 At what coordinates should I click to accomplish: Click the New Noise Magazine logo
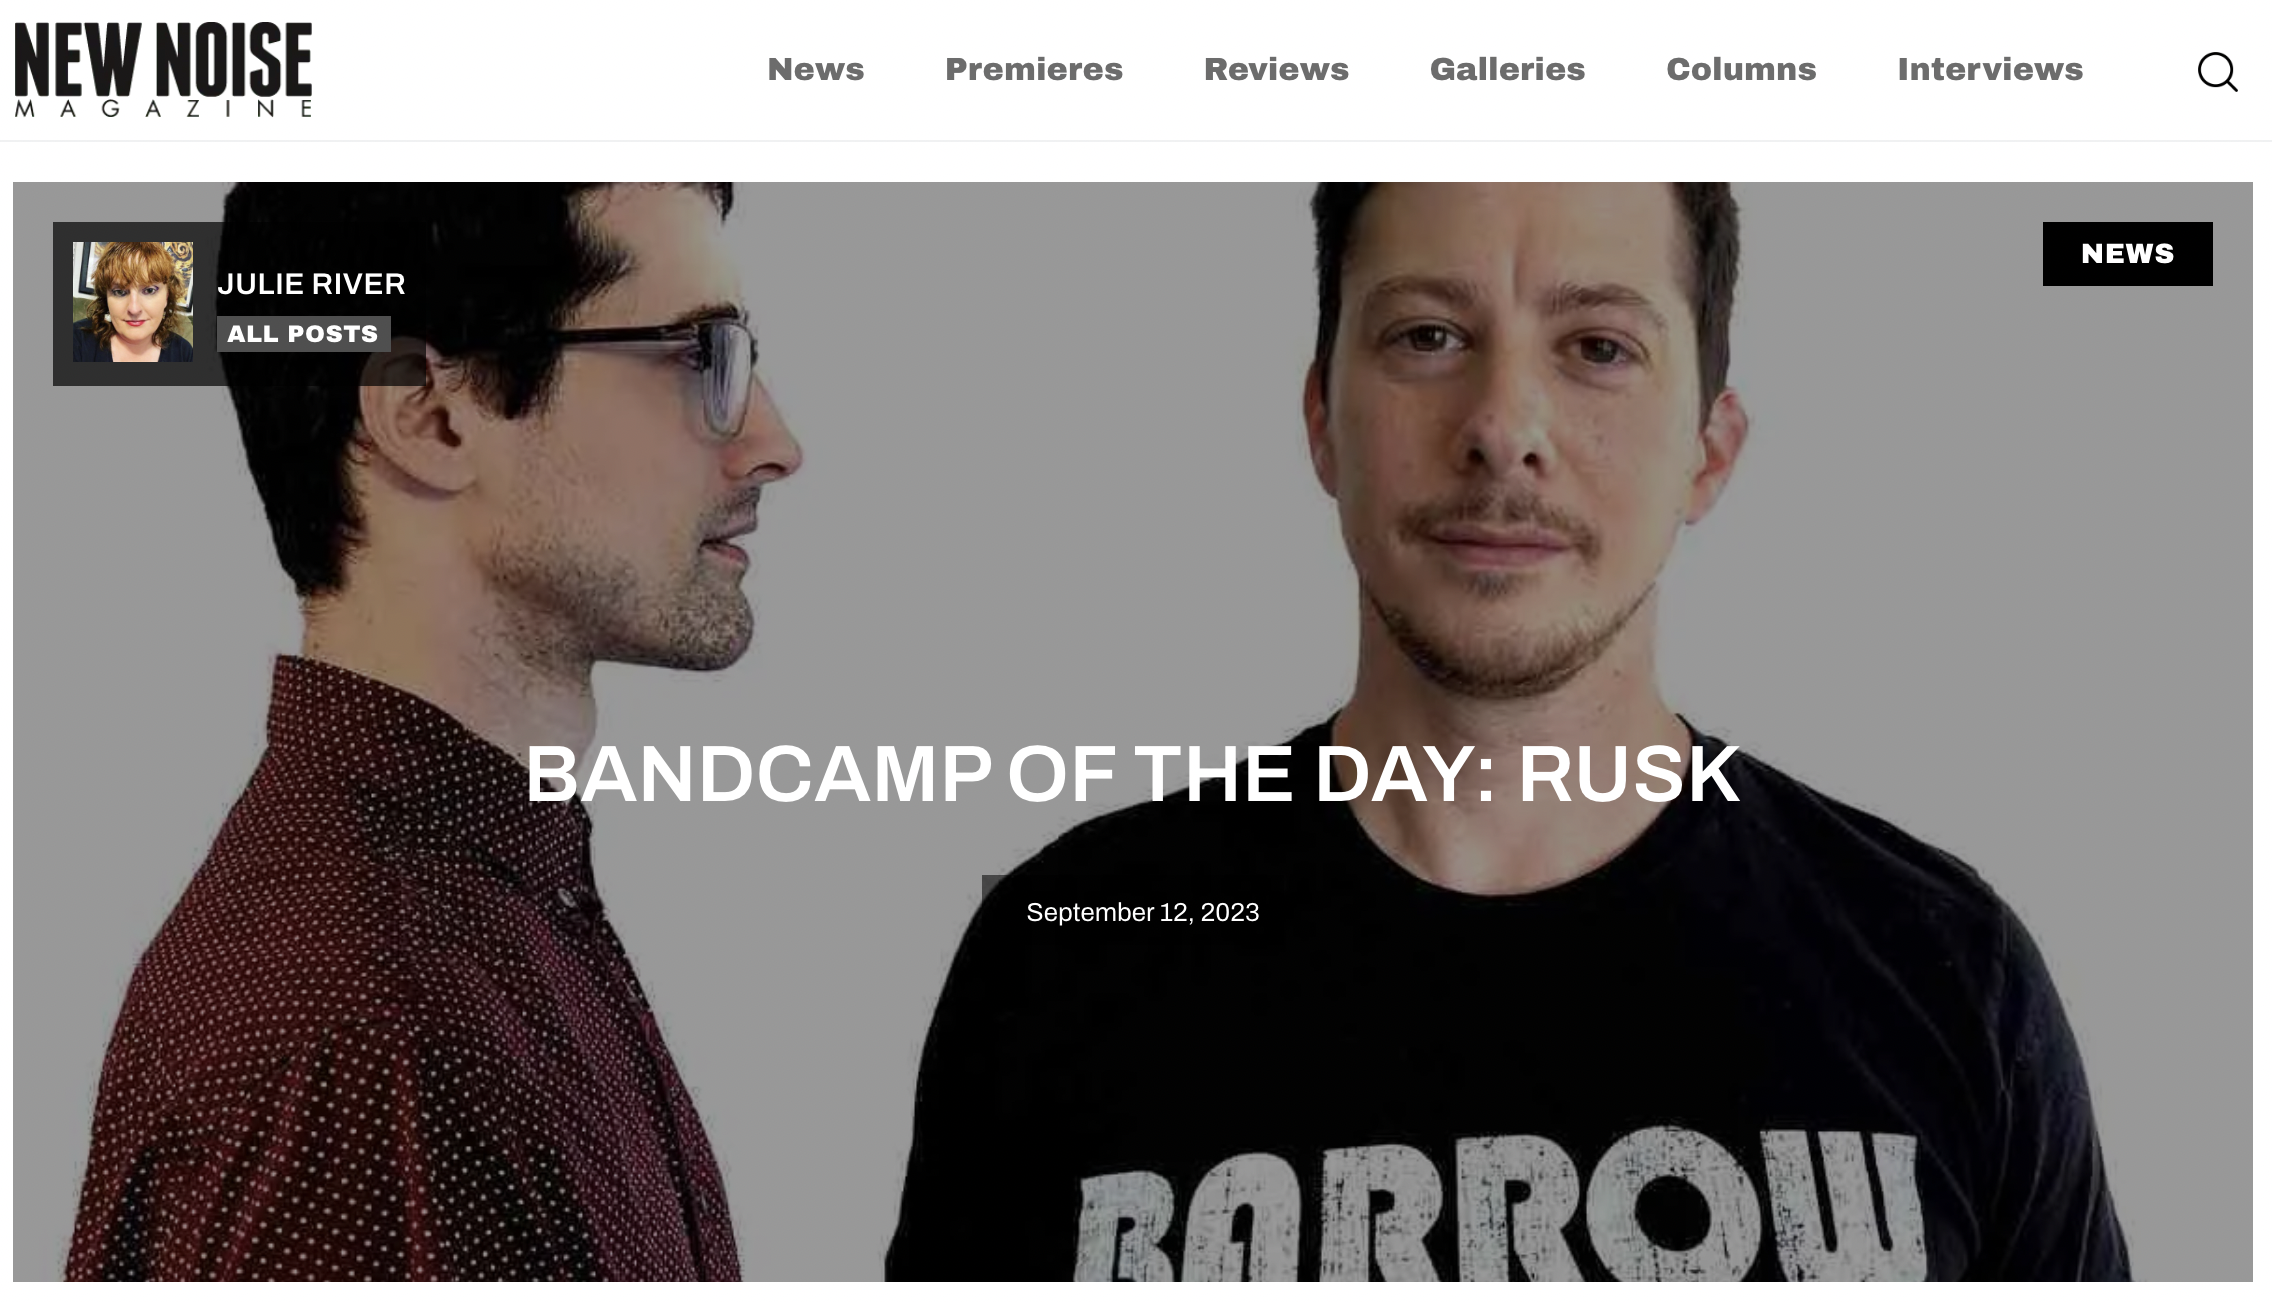click(x=163, y=69)
